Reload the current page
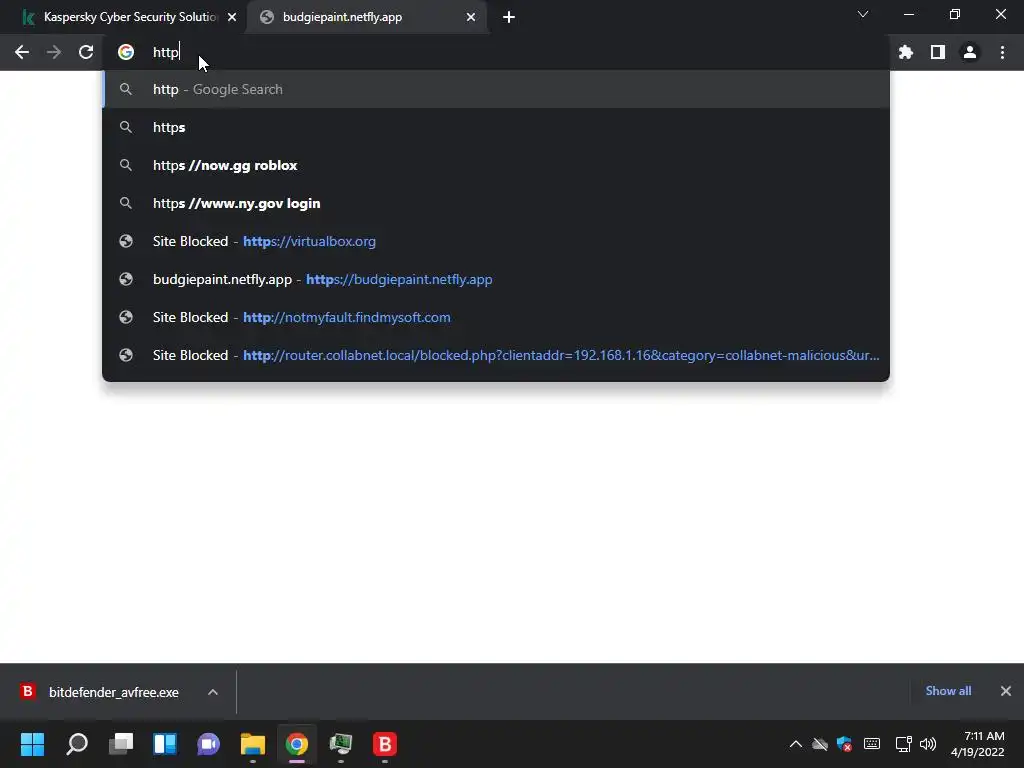Screen dimensions: 1024x768 (x=86, y=52)
